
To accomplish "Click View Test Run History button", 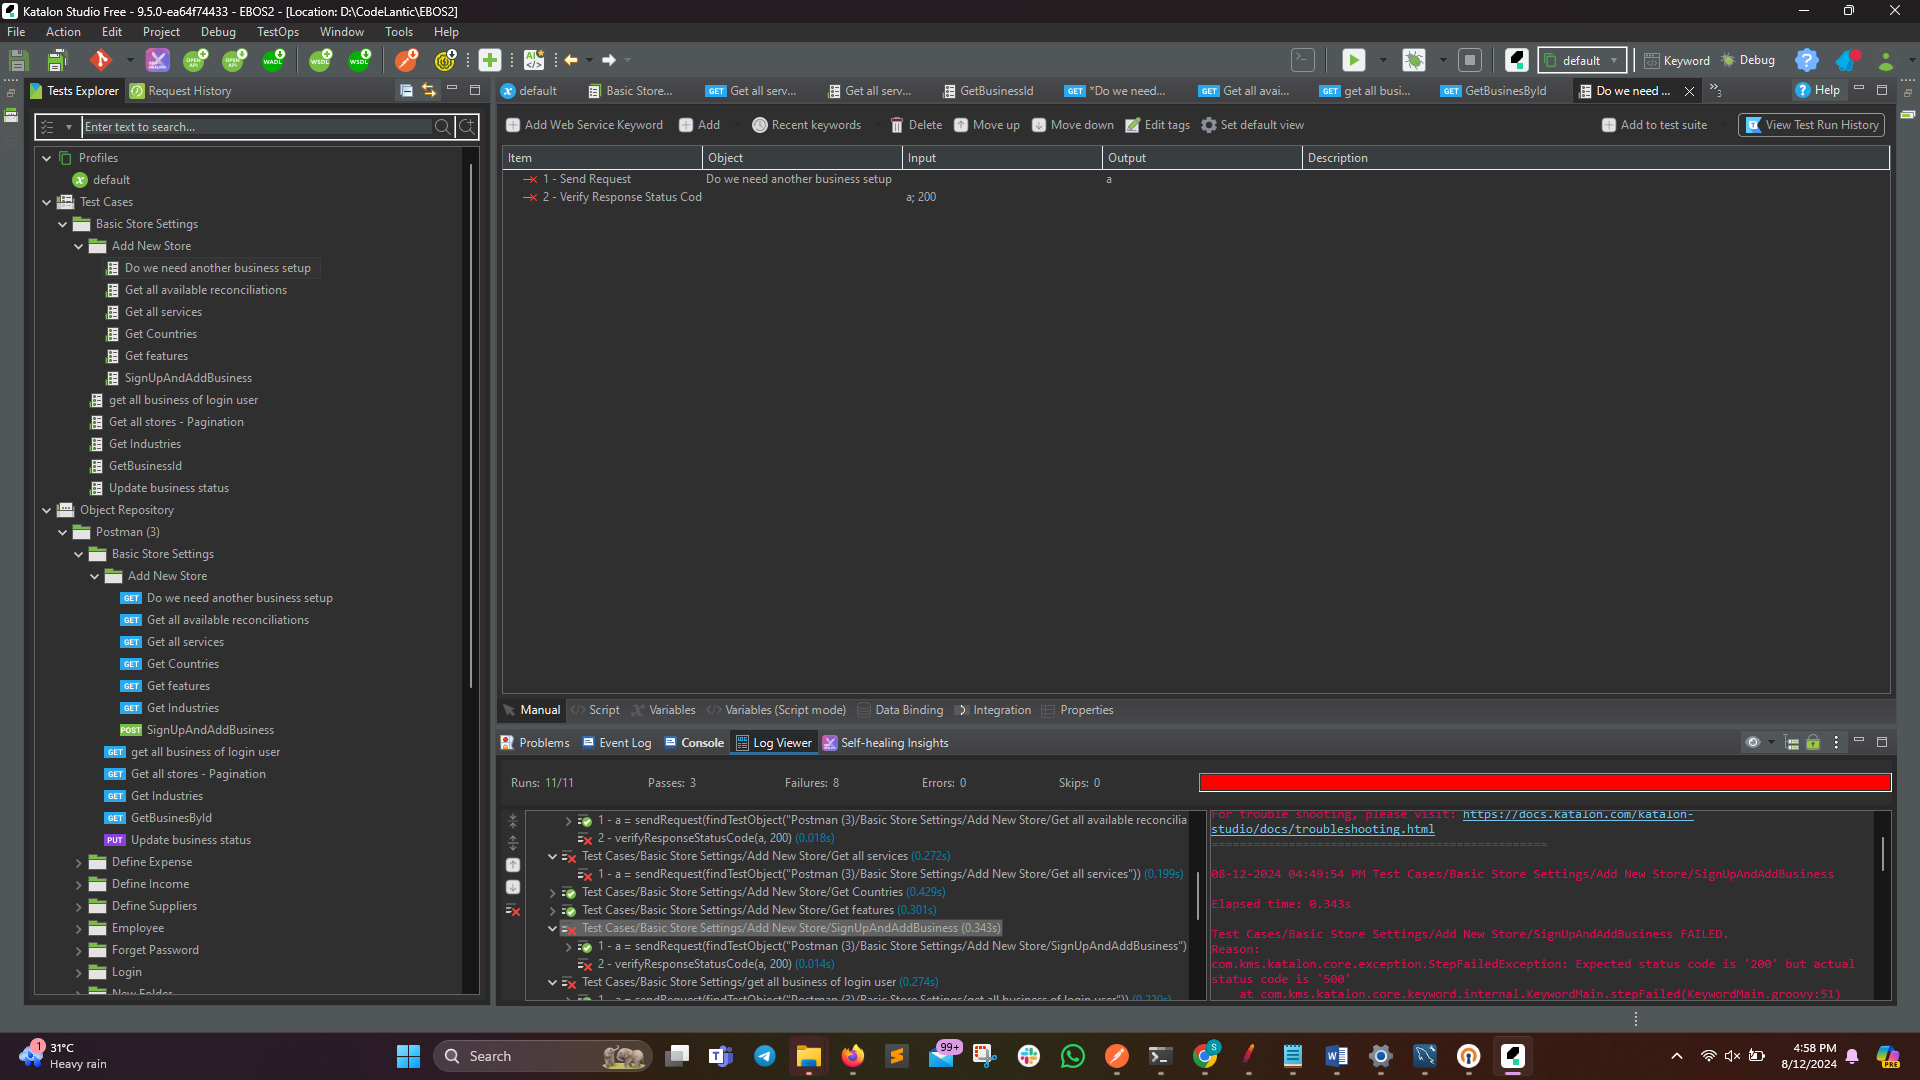I will click(1812, 125).
